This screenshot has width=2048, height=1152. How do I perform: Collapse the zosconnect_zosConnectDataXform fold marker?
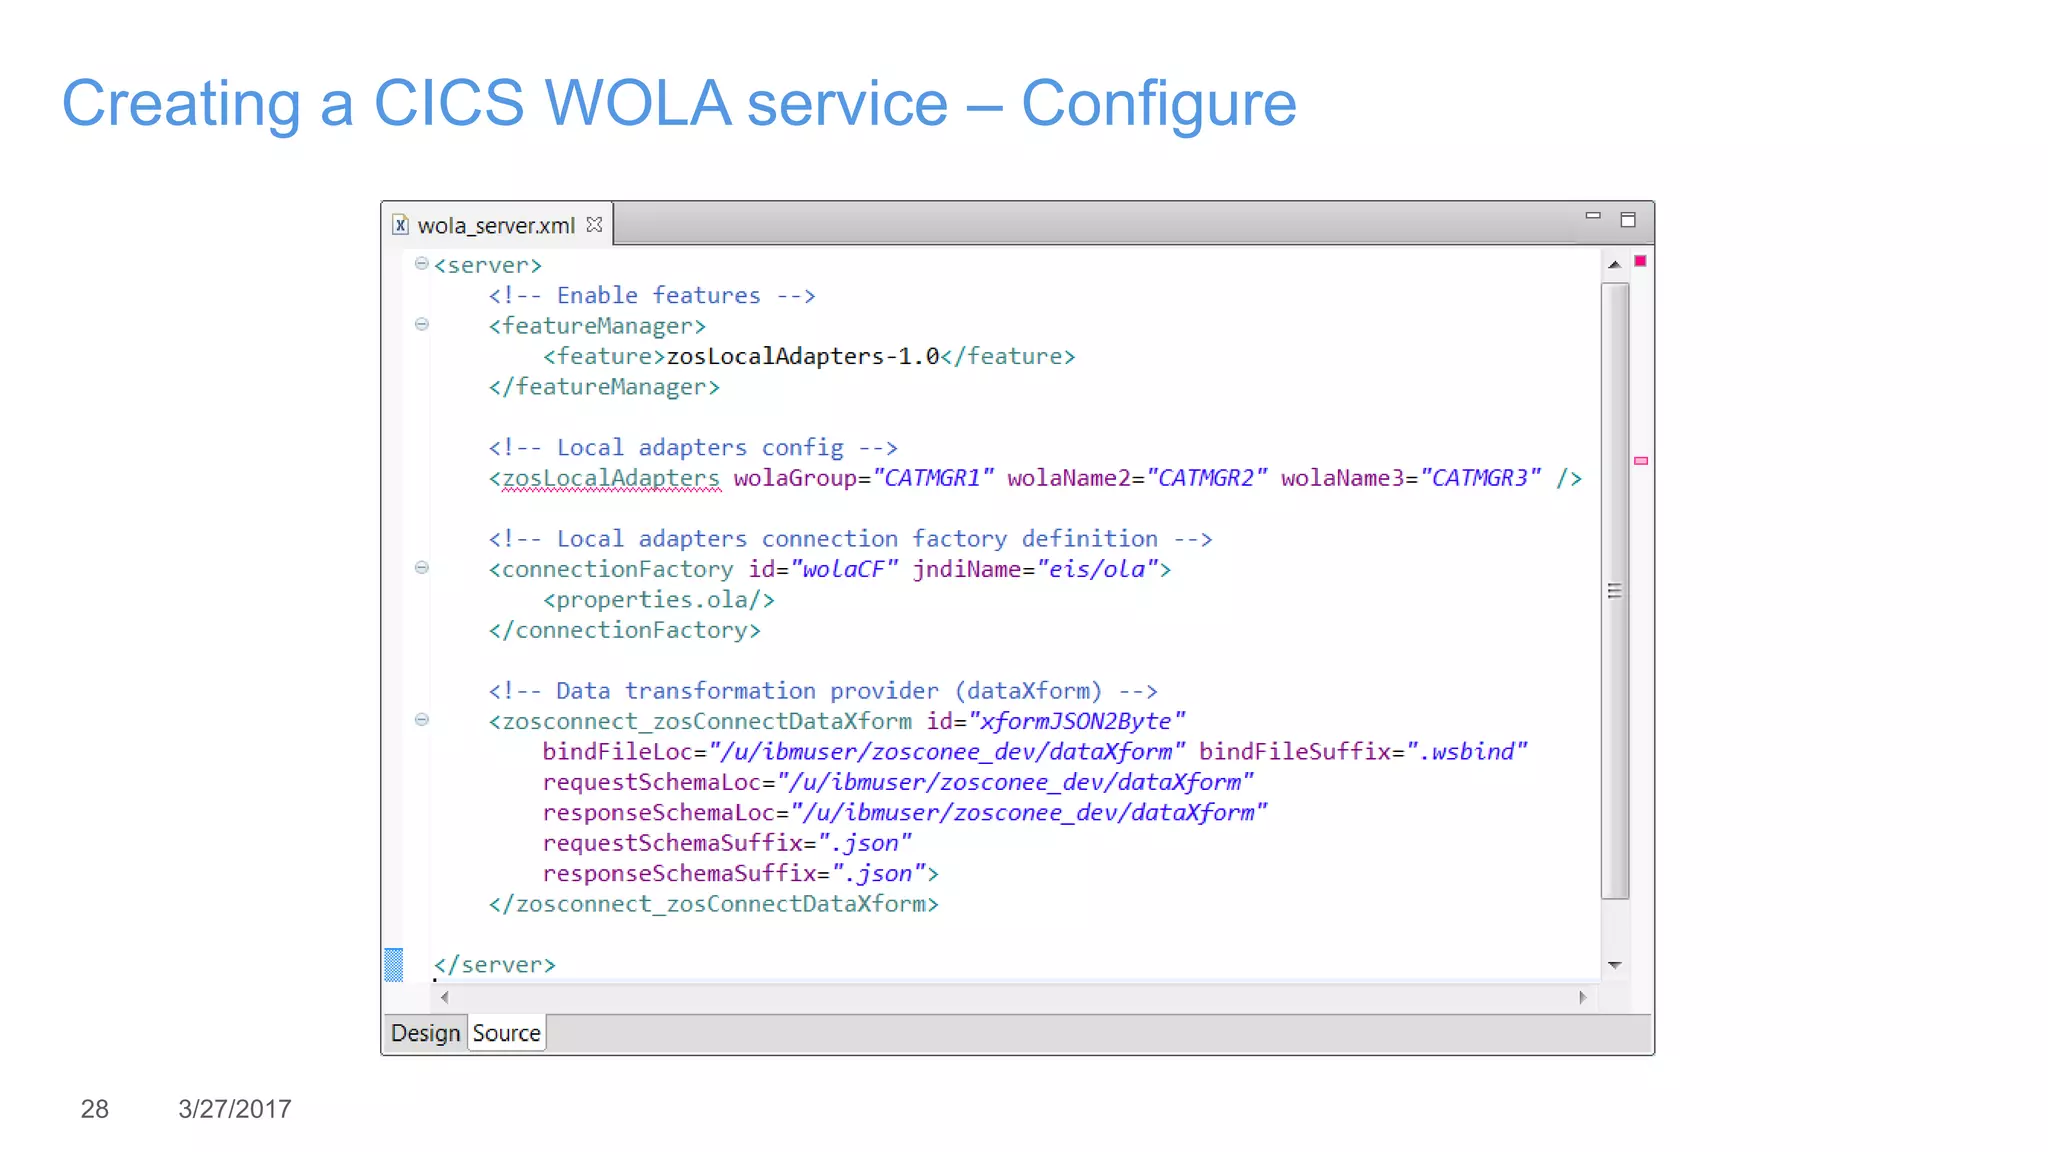pos(422,720)
